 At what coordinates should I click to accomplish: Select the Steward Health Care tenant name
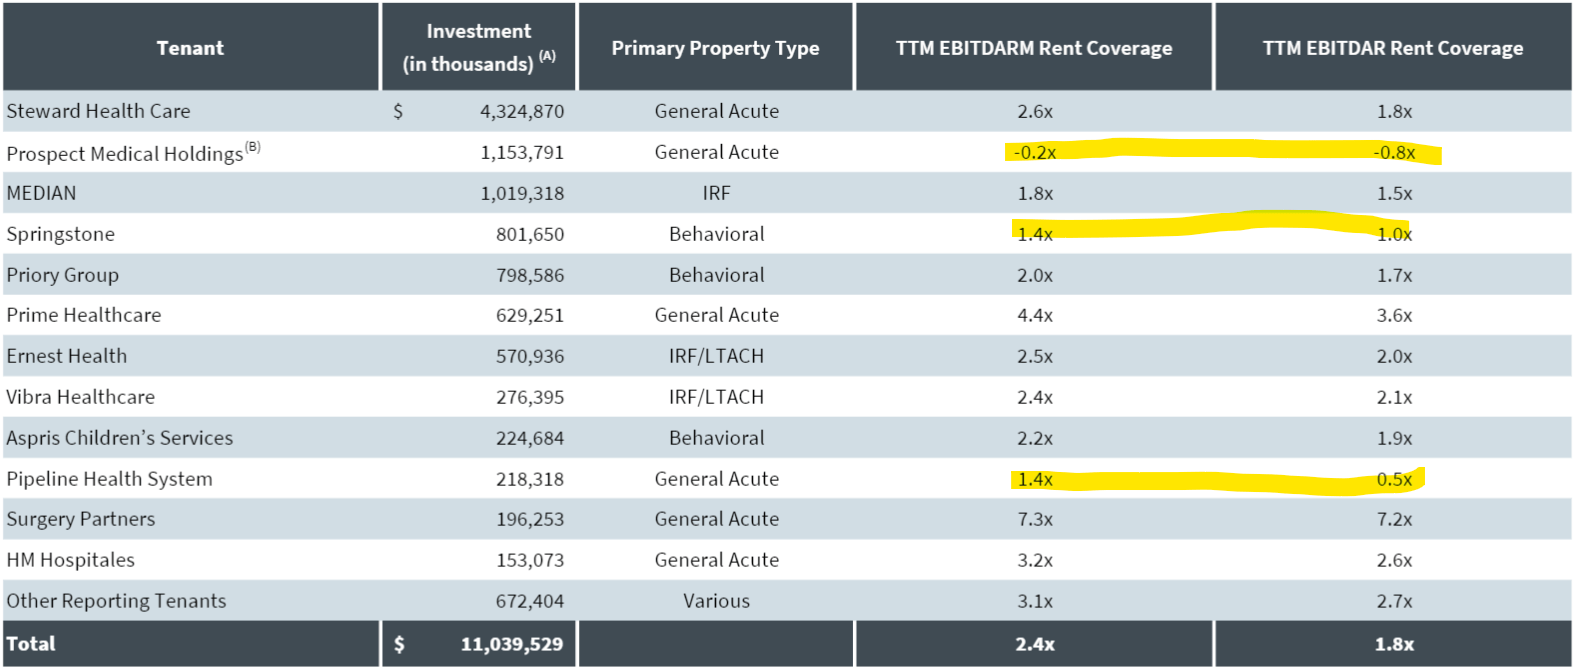(x=98, y=111)
